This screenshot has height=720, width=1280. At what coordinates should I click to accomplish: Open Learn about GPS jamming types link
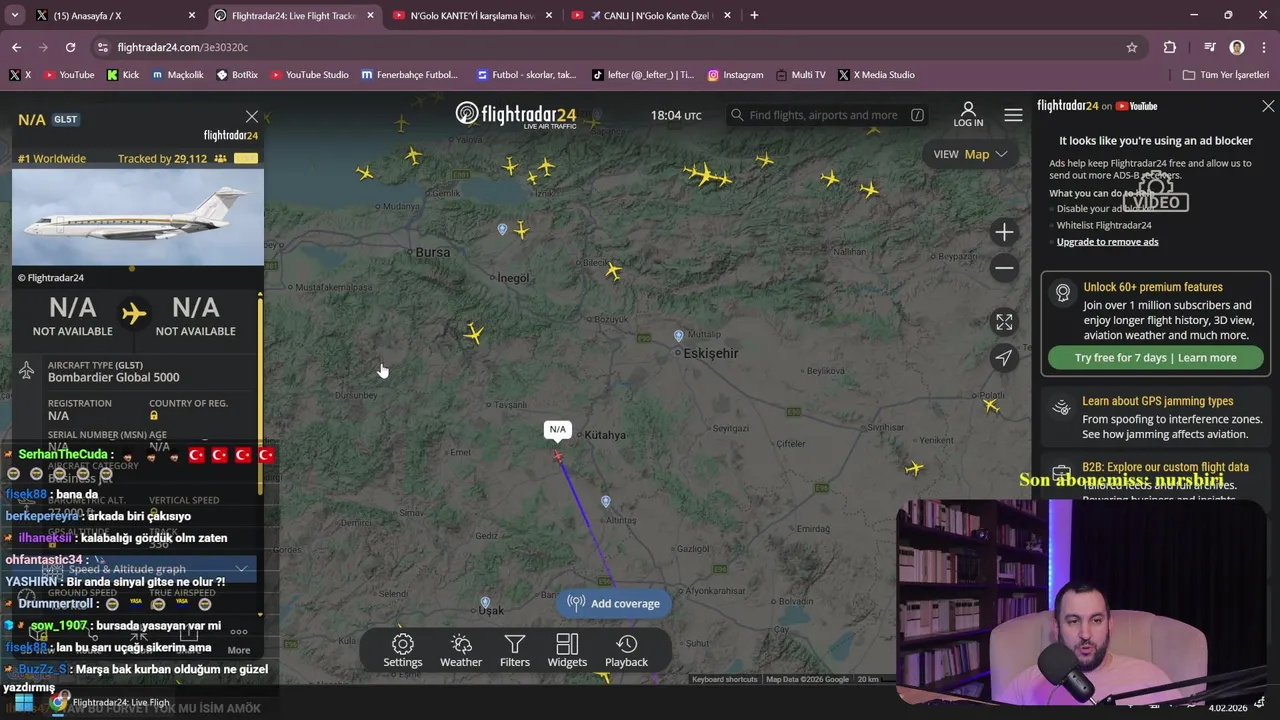1157,401
